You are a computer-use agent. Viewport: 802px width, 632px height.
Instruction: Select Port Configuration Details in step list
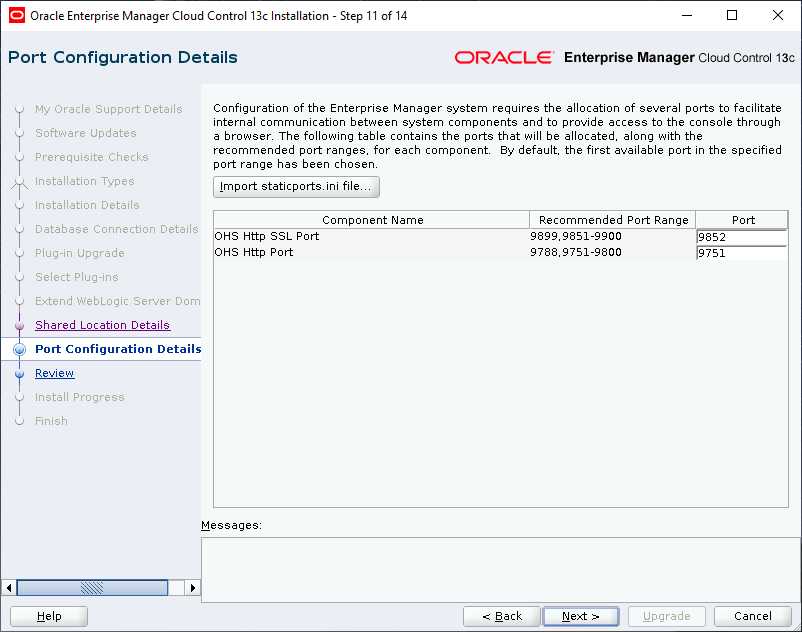coord(118,349)
